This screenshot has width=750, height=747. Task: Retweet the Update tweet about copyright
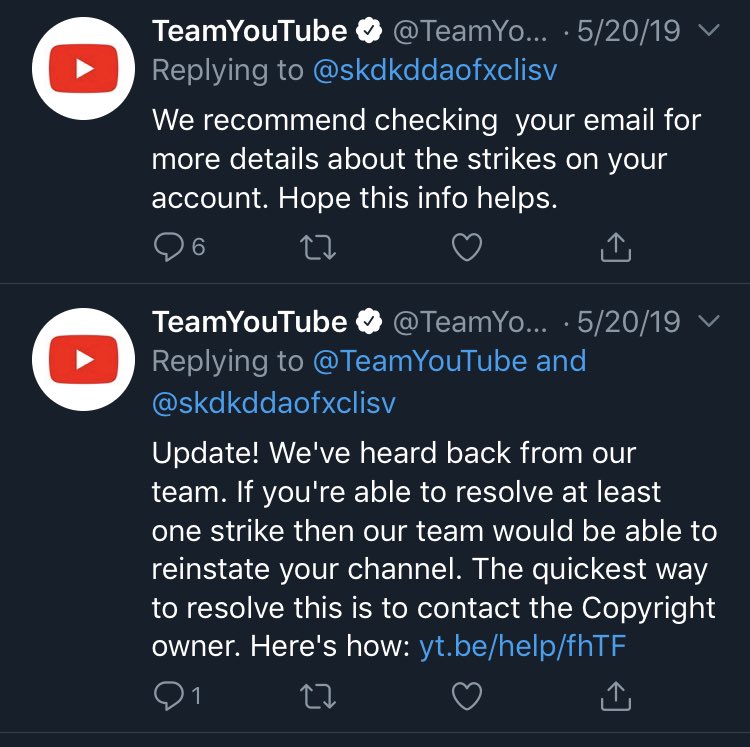click(x=317, y=693)
